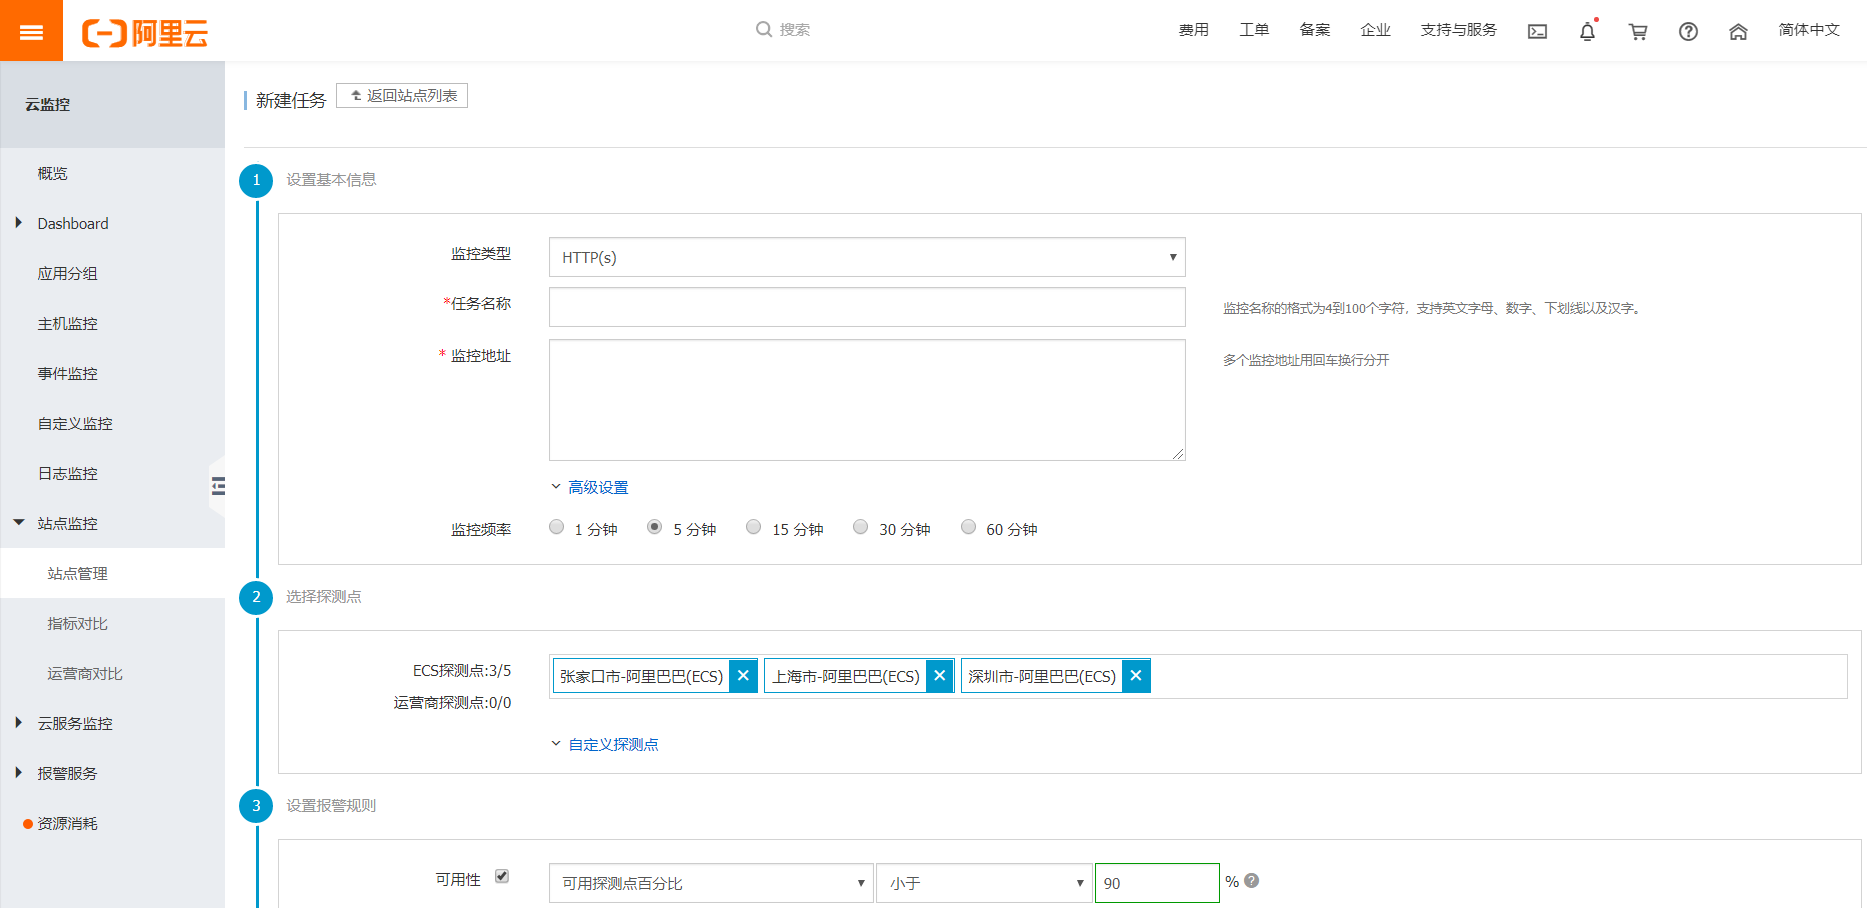Click the search magnifier icon
1867x908 pixels.
coord(764,30)
